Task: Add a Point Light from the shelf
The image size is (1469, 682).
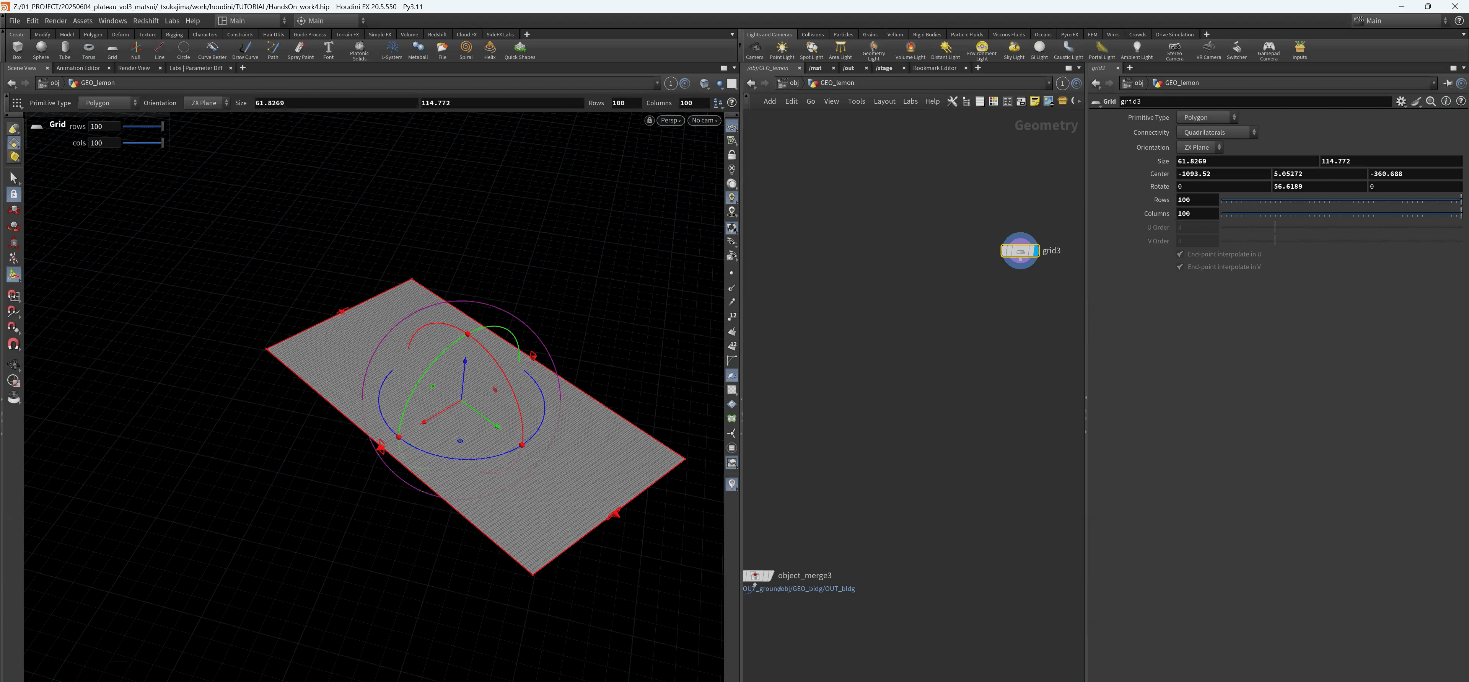Action: (x=782, y=49)
